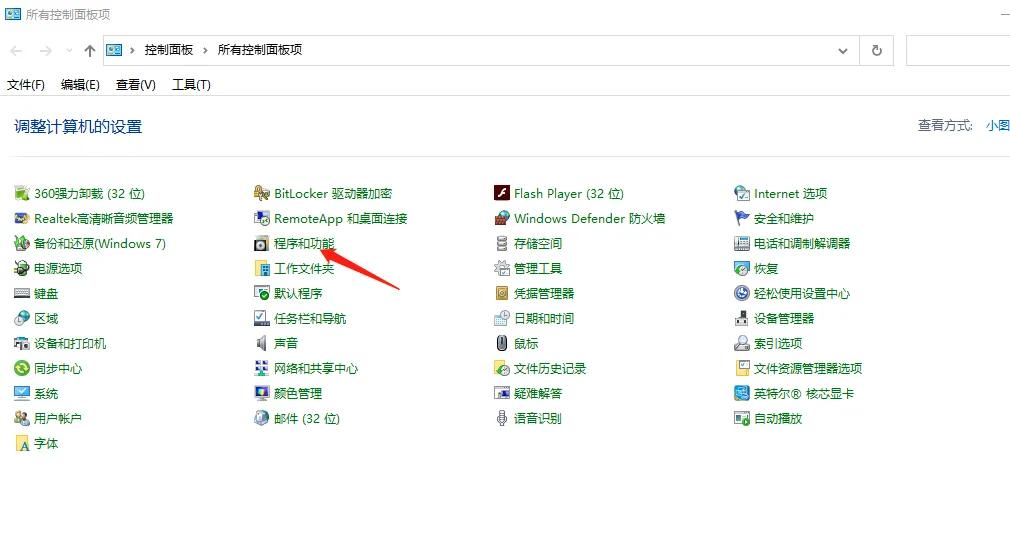
Task: Click the 同步中心 green icon
Action: 22,369
